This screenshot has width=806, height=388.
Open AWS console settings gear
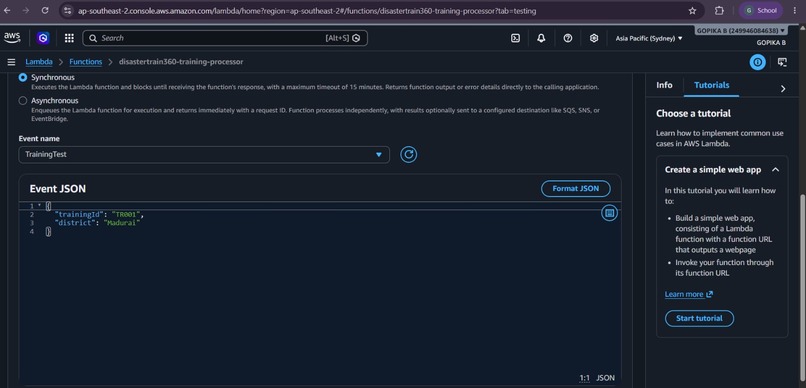point(594,38)
